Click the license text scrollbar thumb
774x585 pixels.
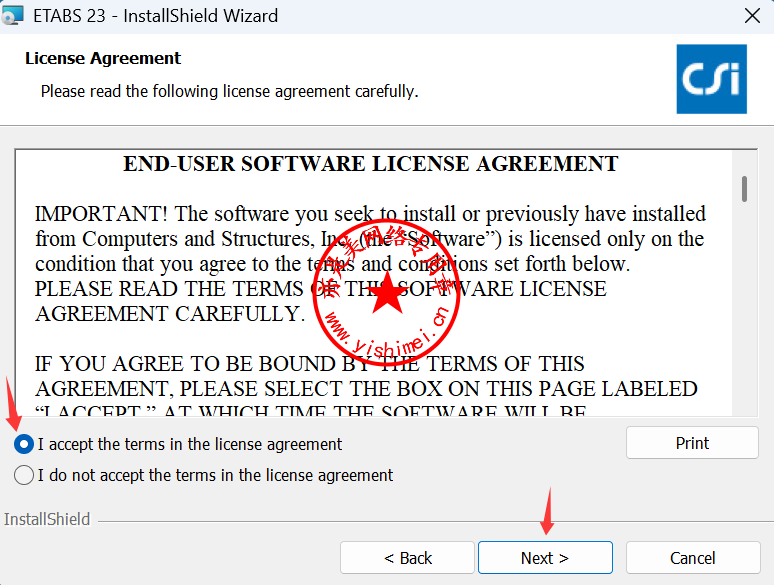click(744, 189)
